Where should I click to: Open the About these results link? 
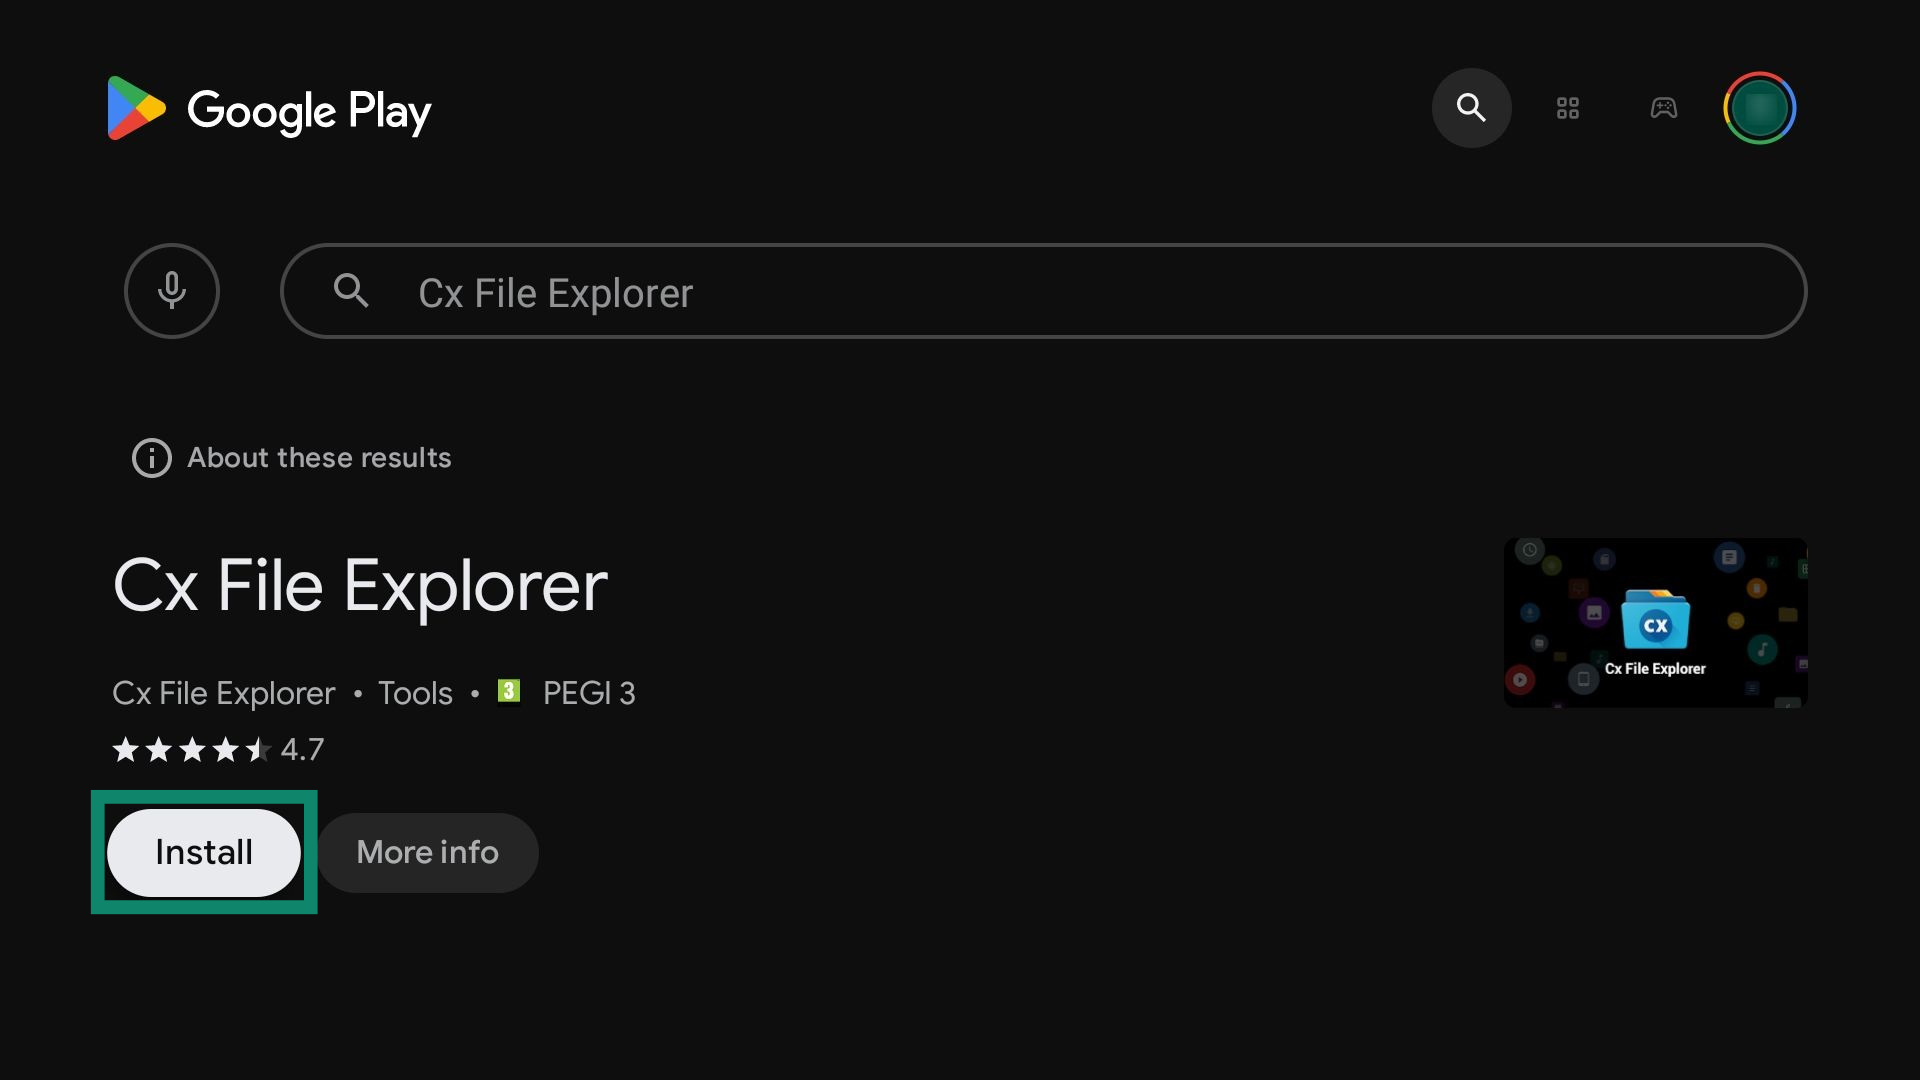coord(319,458)
